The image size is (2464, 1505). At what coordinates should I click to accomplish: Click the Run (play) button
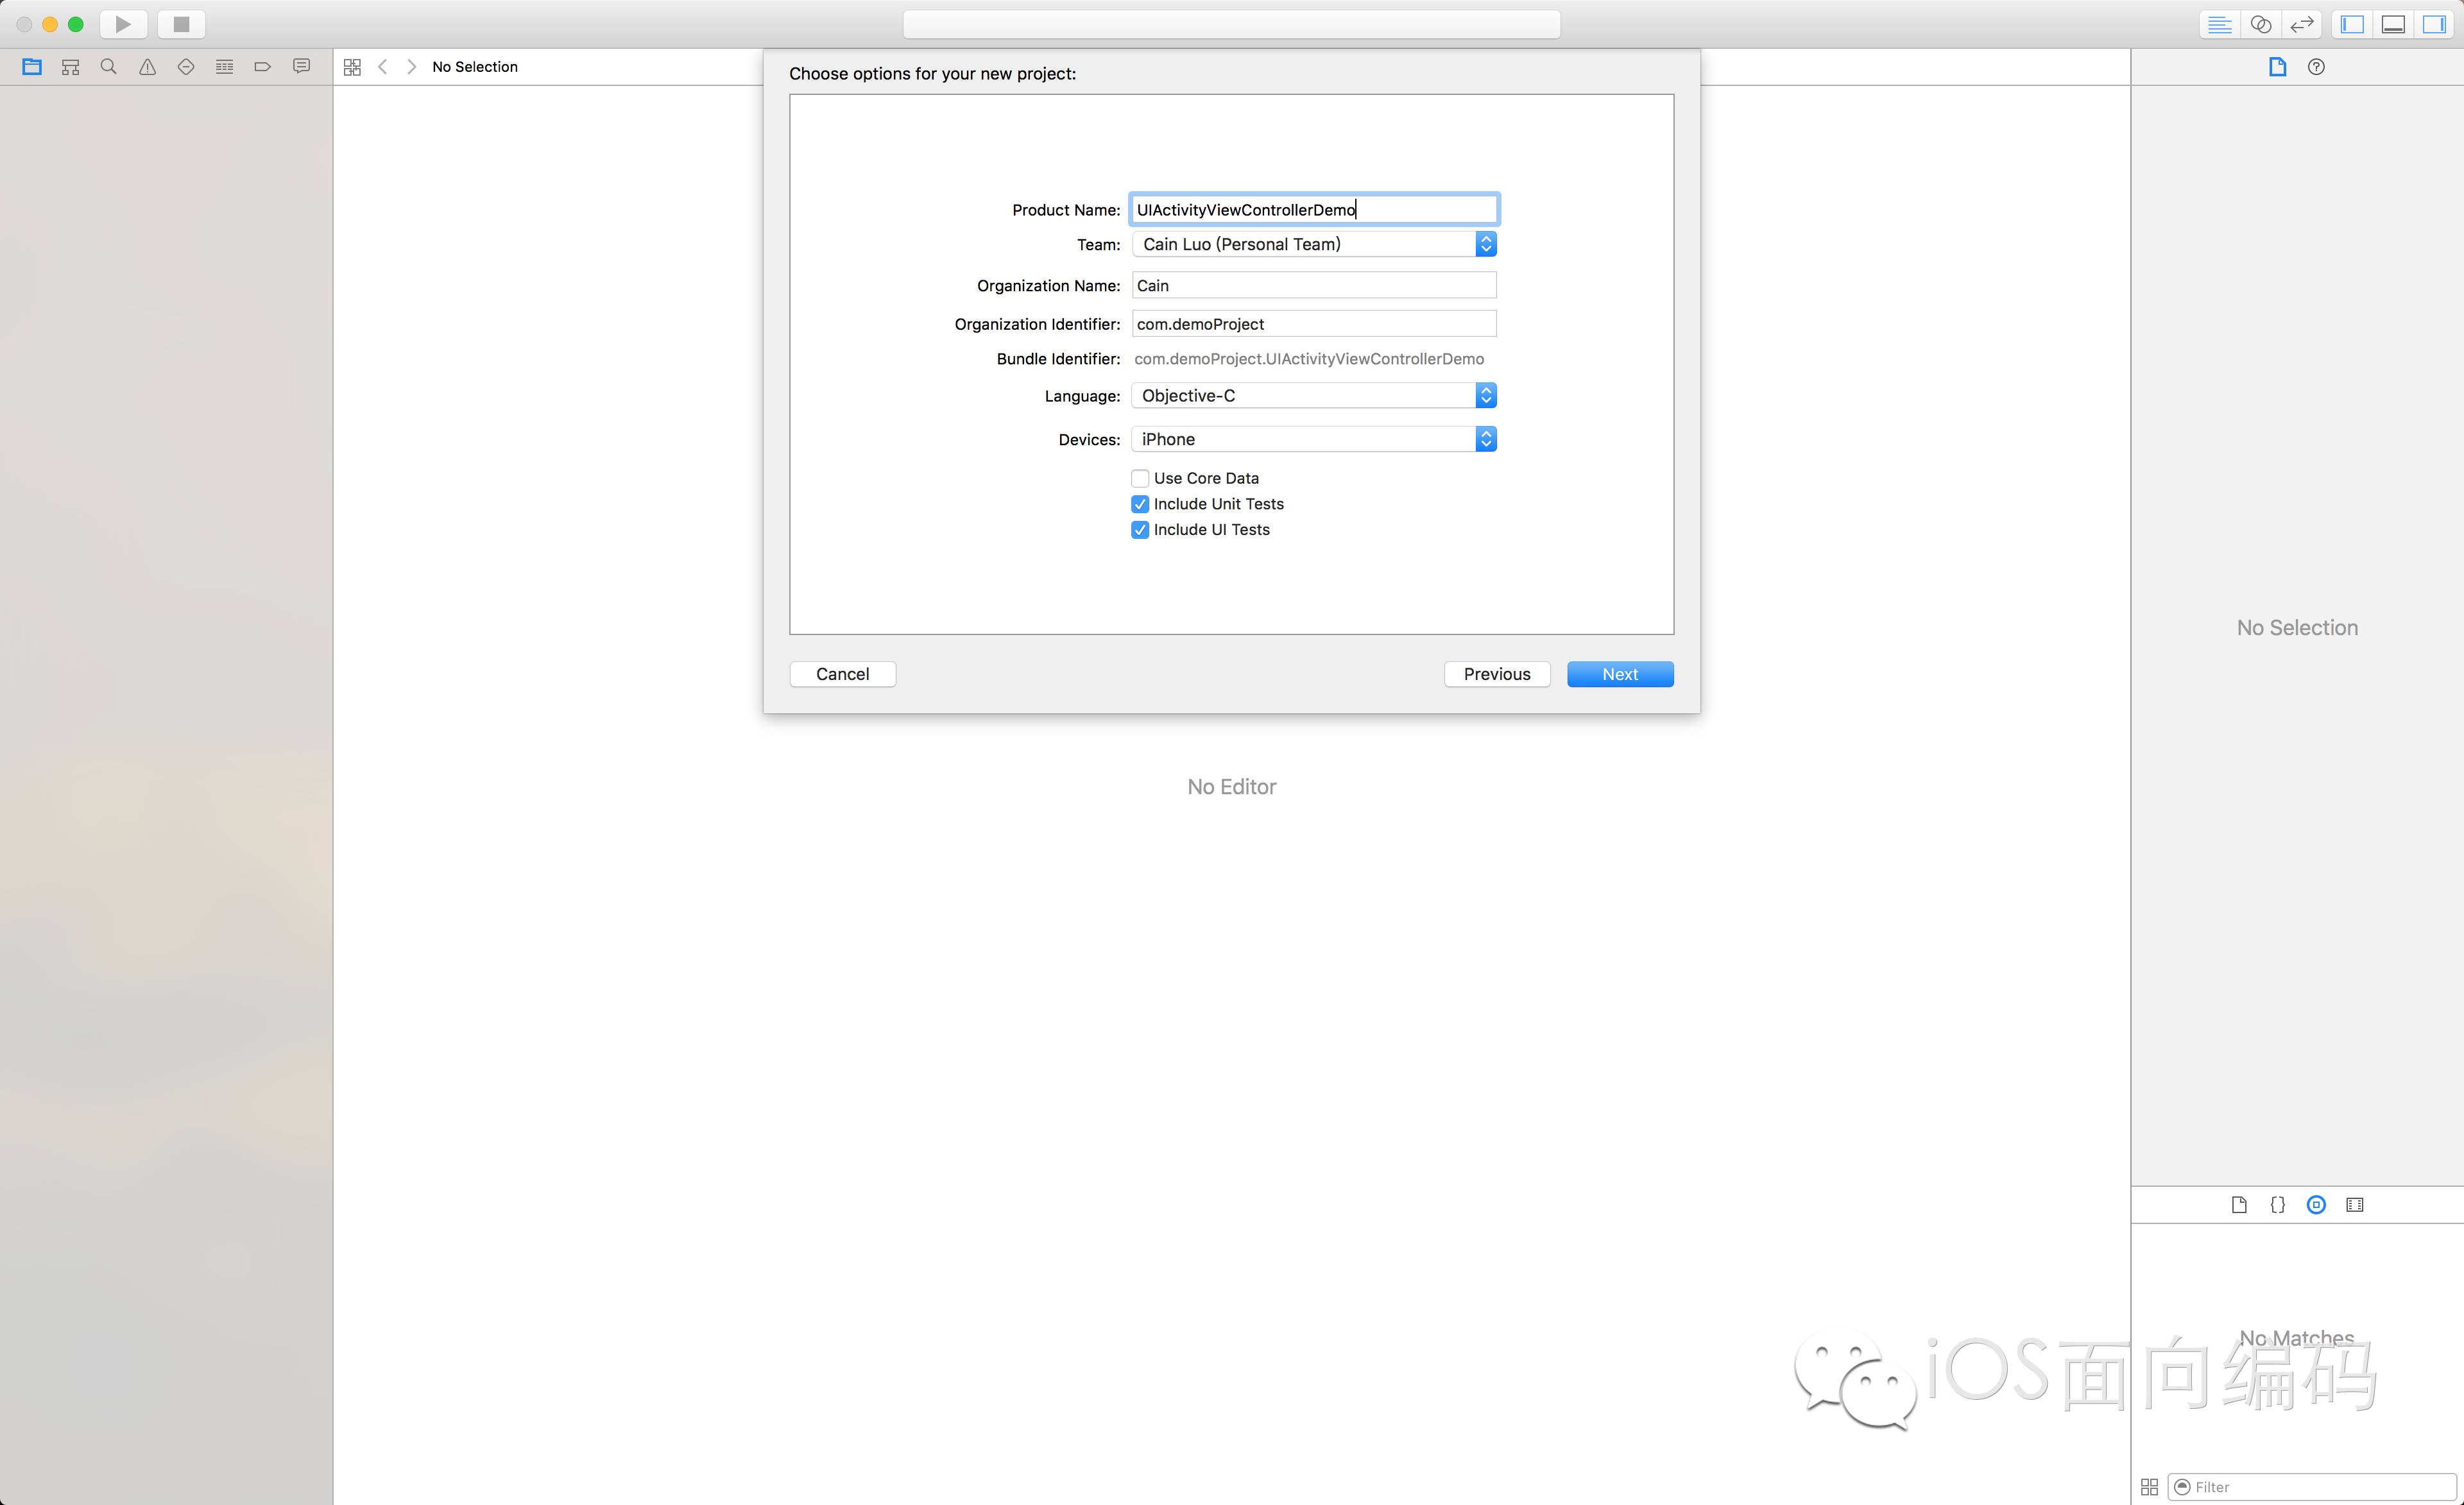(123, 24)
